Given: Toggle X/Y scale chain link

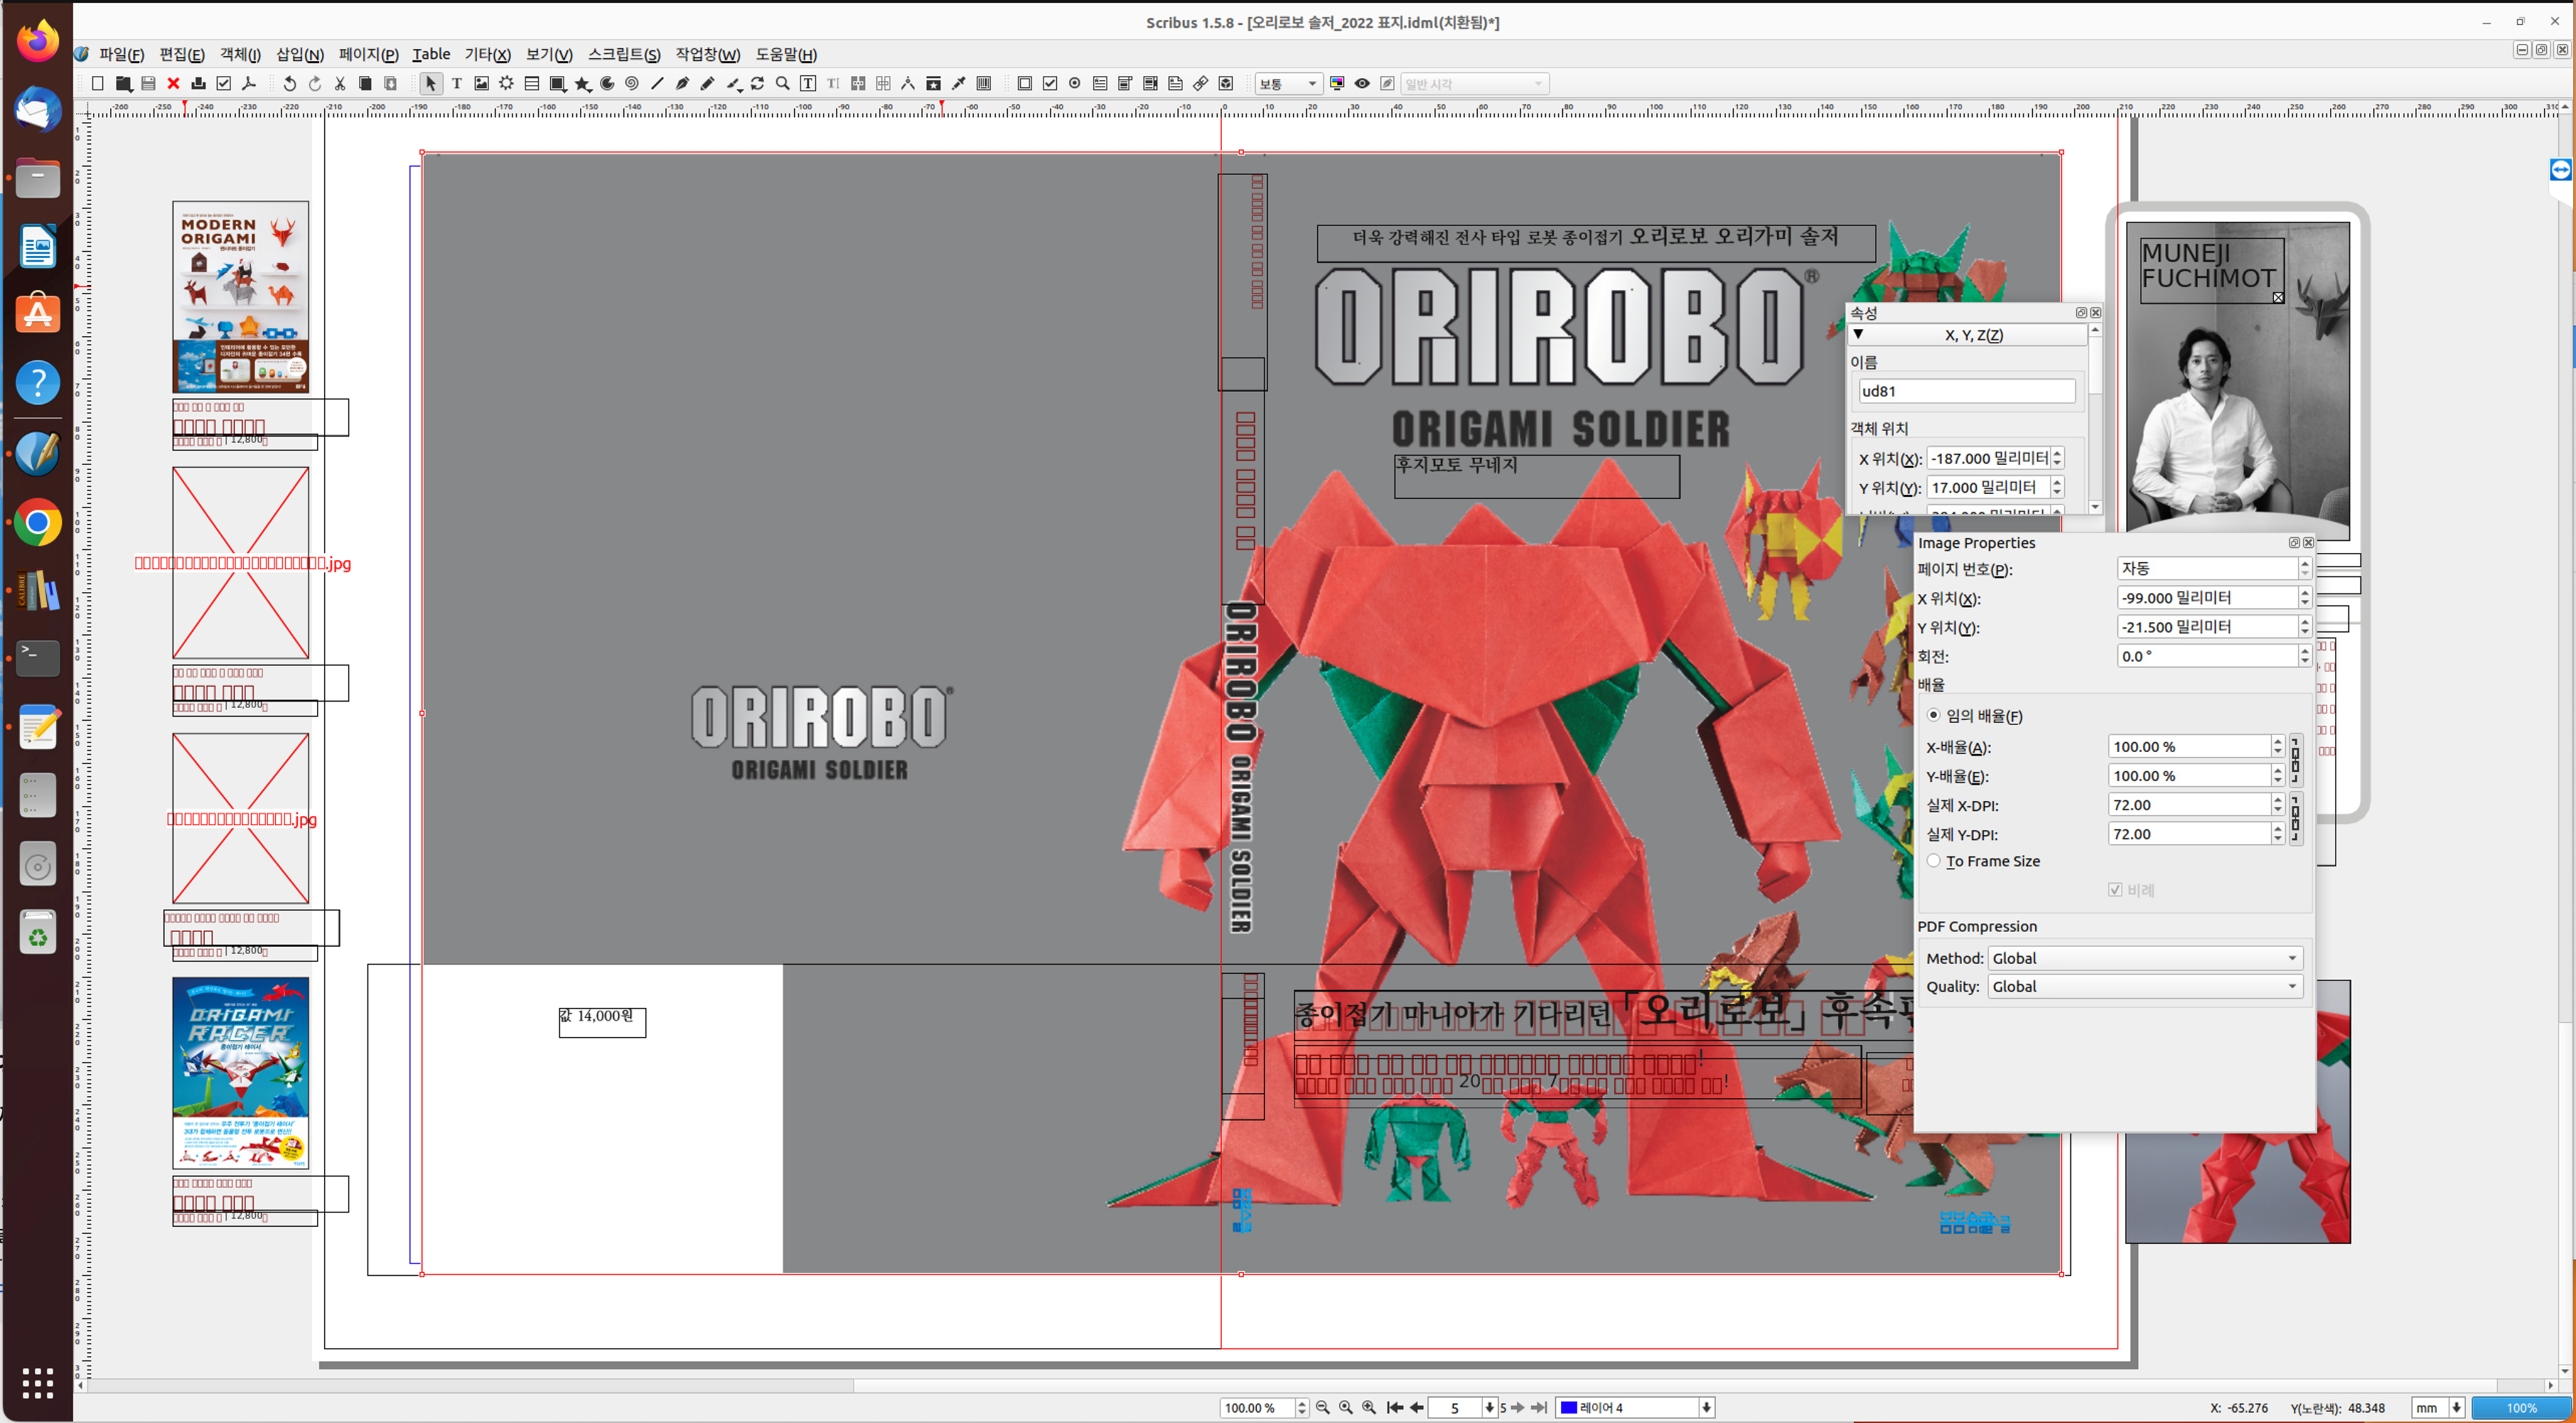Looking at the screenshot, I should (2295, 760).
